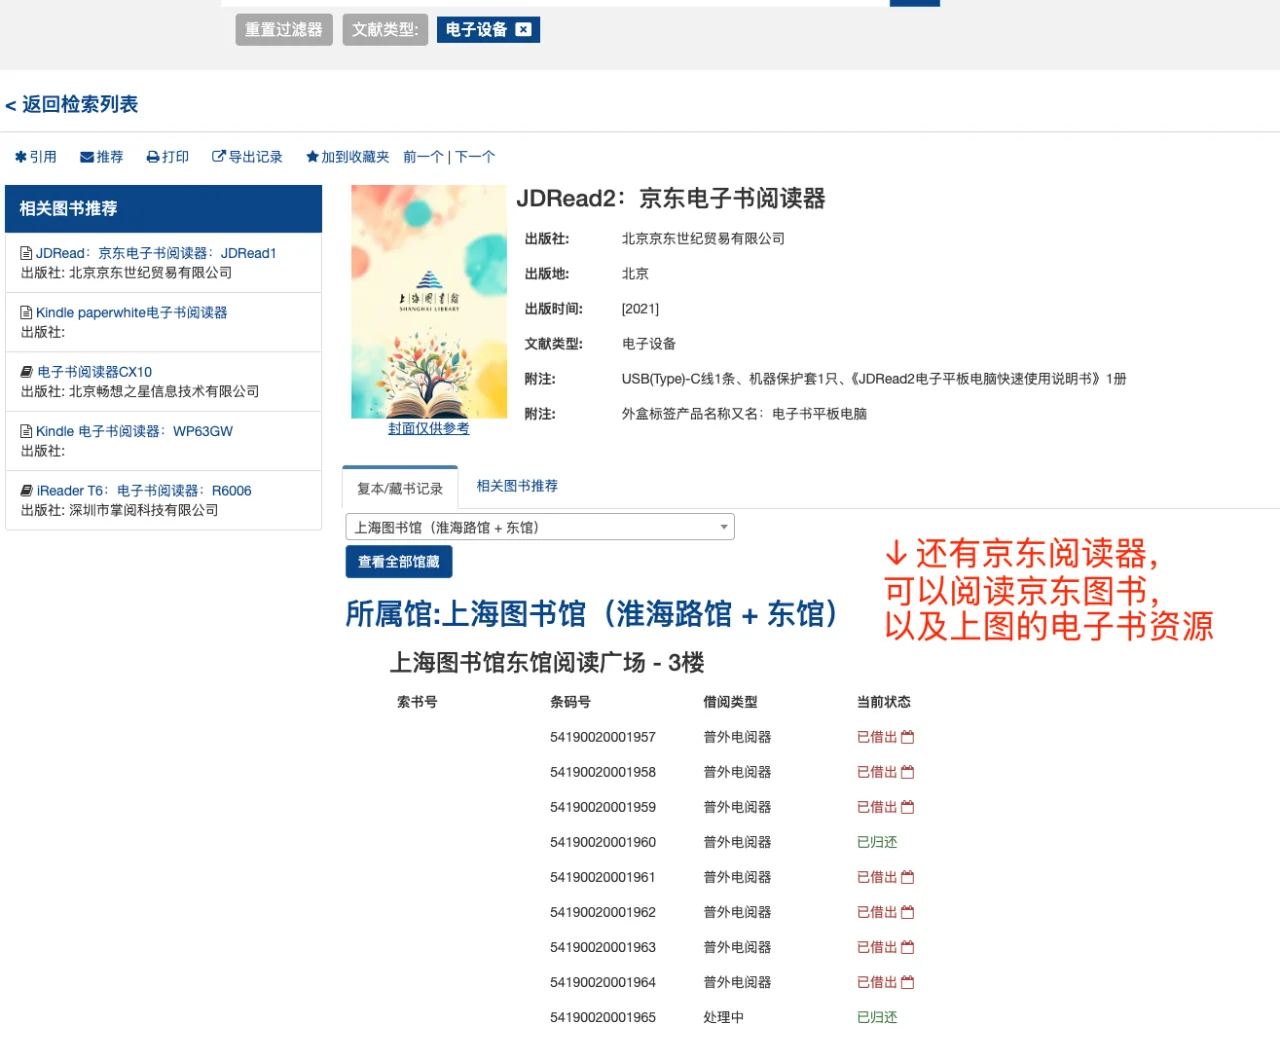Click calendar icon for barcode 54190020001964
Viewport: 1280px width, 1040px height.
point(908,982)
